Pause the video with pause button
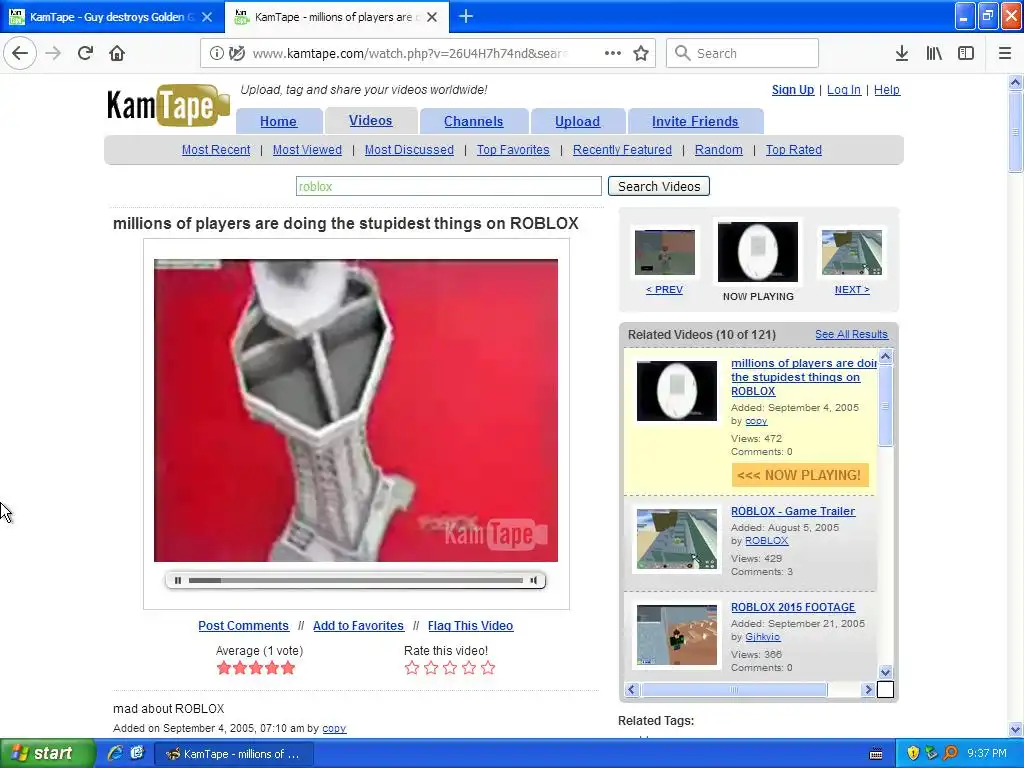 click(x=178, y=580)
